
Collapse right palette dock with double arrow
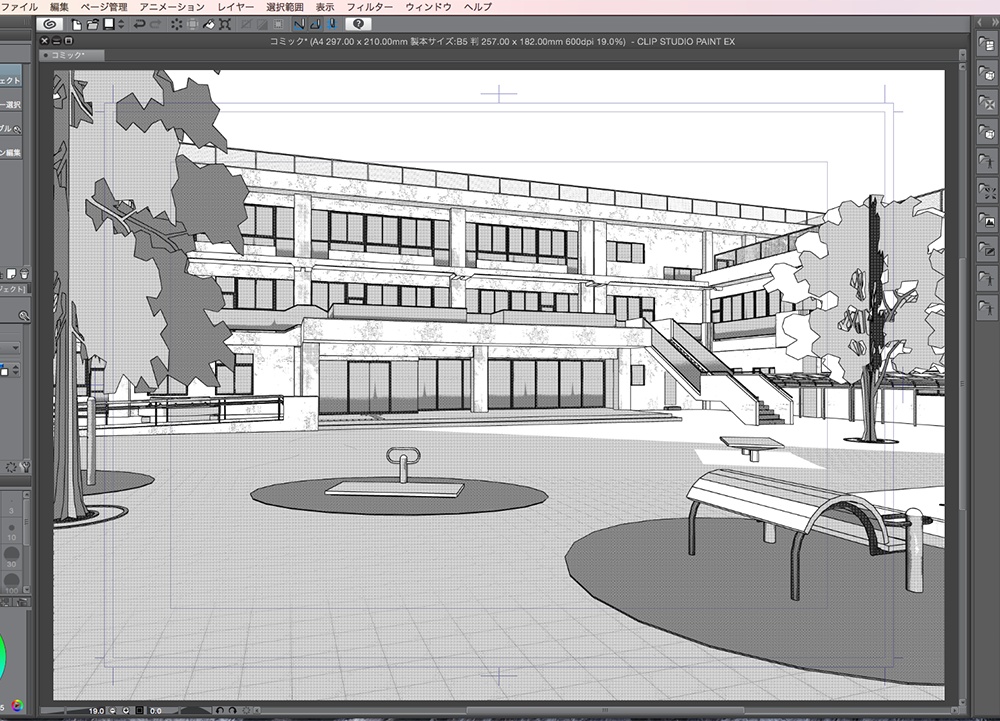point(994,22)
